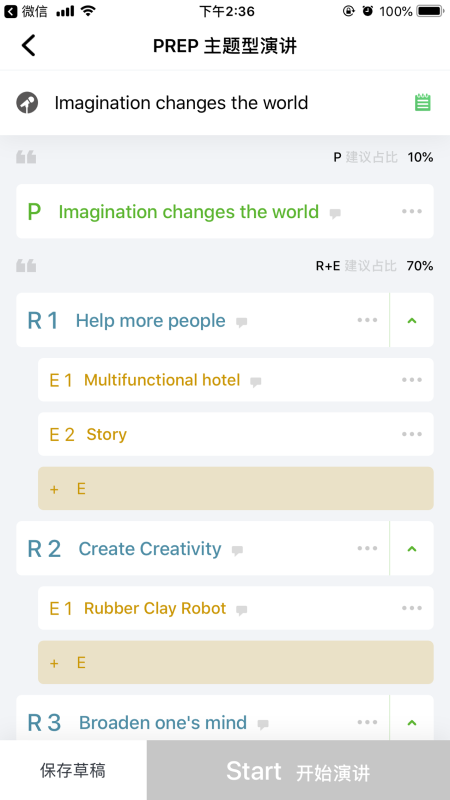Start speech with Start 开始演讲 button
Image resolution: width=450 pixels, height=800 pixels.
[x=298, y=770]
